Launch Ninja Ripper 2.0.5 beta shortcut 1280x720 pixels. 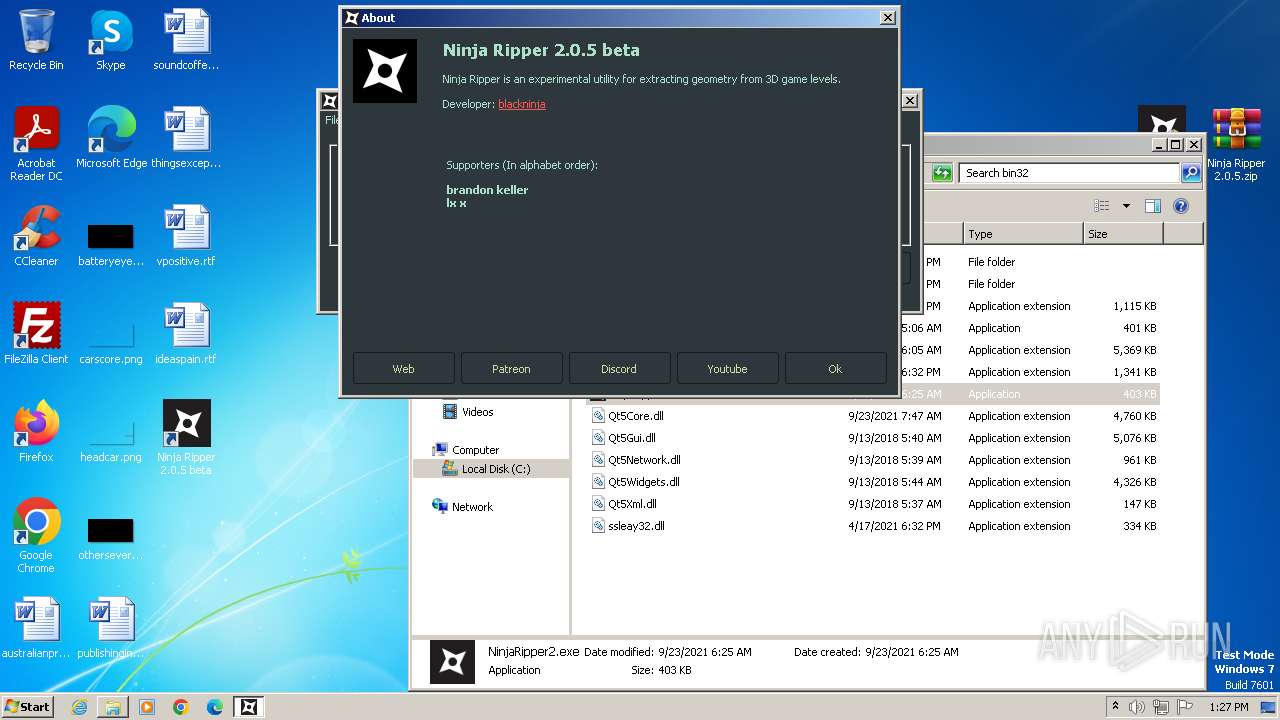coord(186,438)
